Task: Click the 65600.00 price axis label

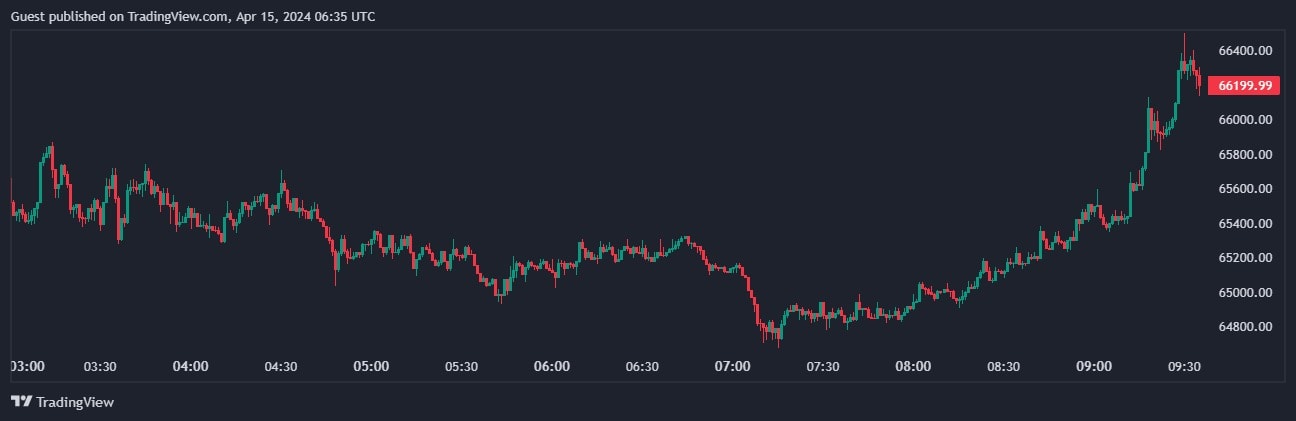Action: tap(1245, 189)
